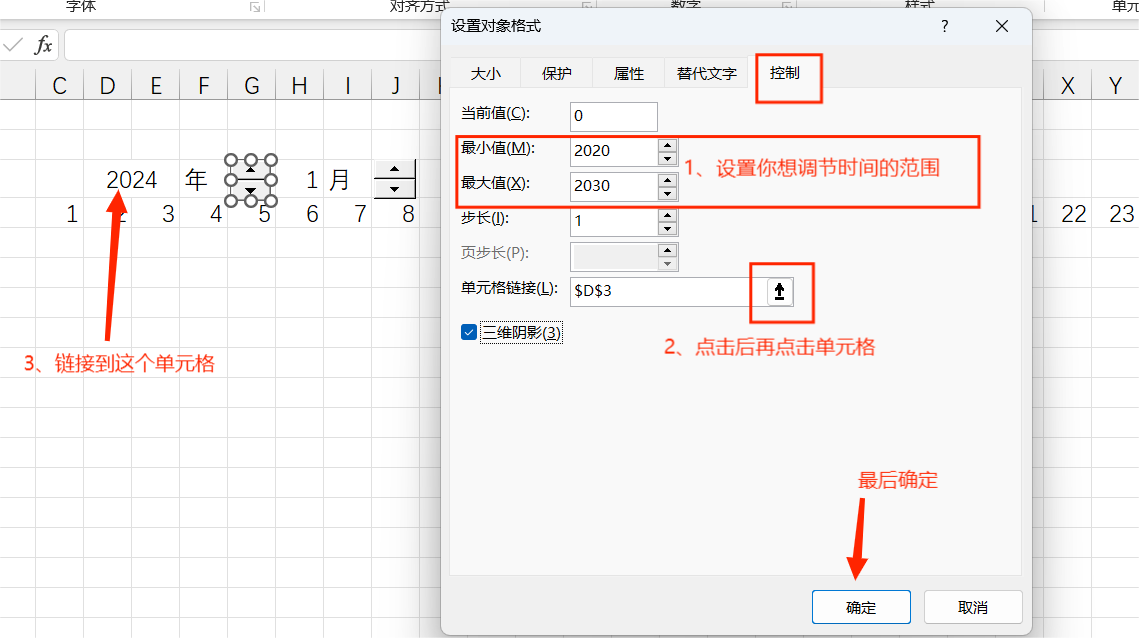Viewport: 1139px width, 638px height.
Task: Click the selected spin button control on worksheet
Action: pos(251,179)
